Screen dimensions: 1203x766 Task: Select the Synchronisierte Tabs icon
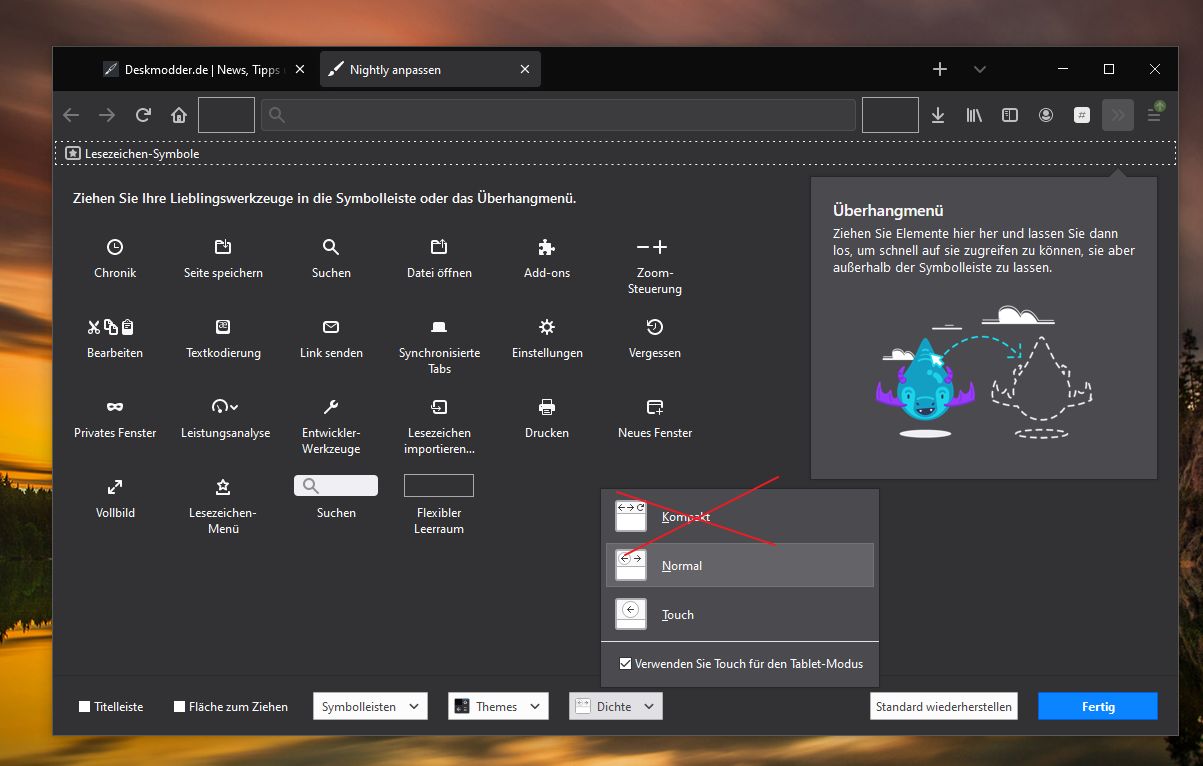[439, 327]
